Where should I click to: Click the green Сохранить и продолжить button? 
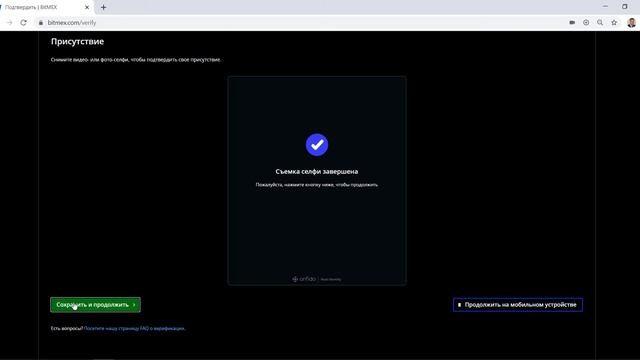(95, 305)
